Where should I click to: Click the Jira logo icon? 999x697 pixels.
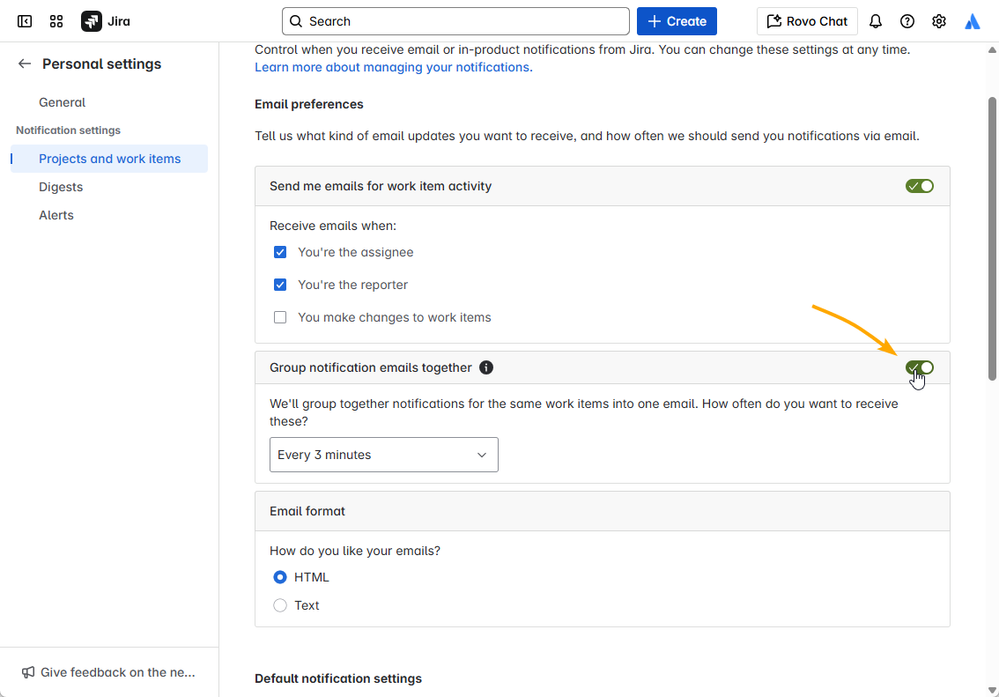(x=92, y=21)
